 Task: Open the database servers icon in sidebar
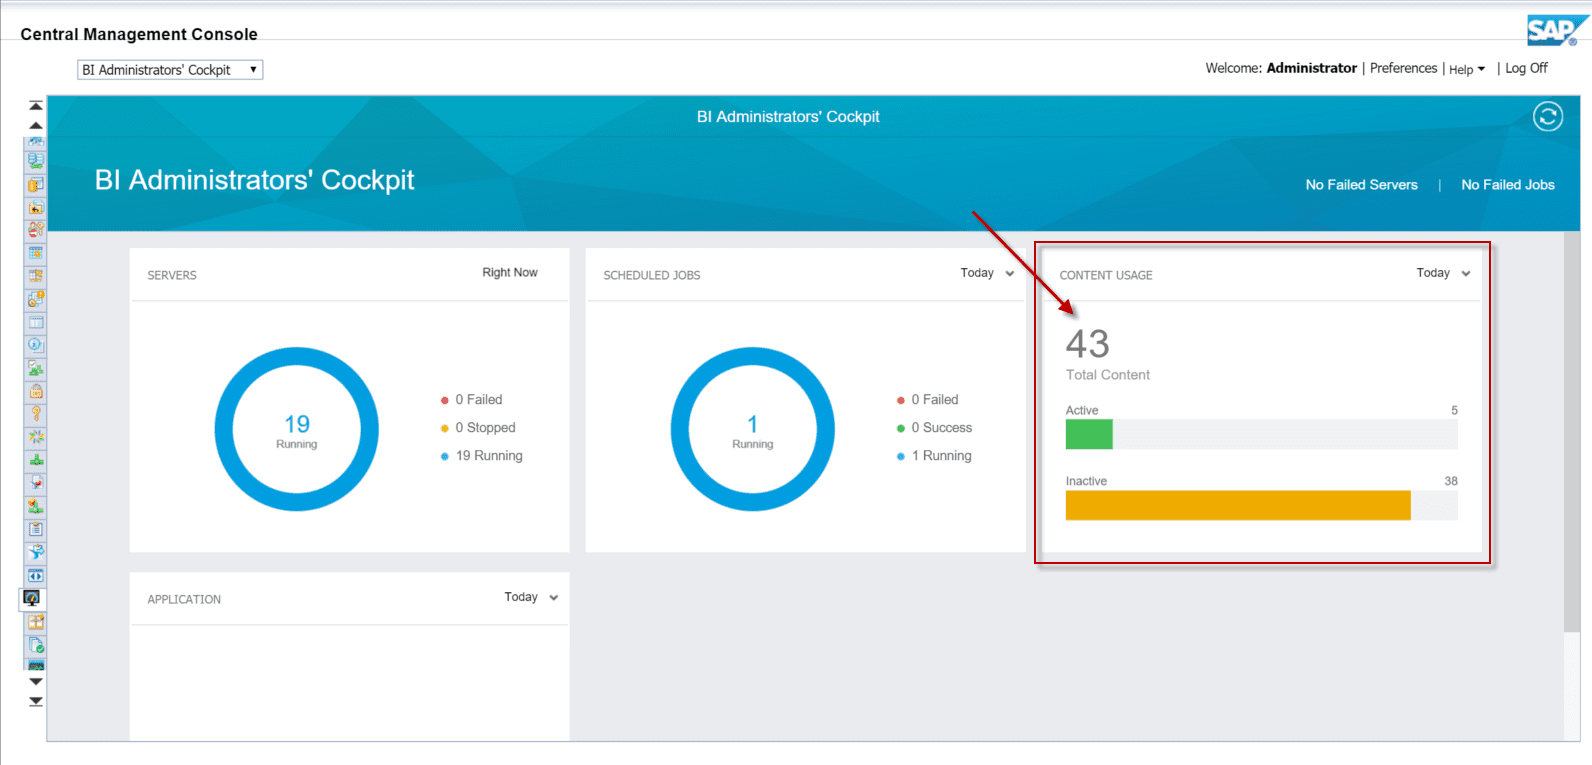[36, 160]
